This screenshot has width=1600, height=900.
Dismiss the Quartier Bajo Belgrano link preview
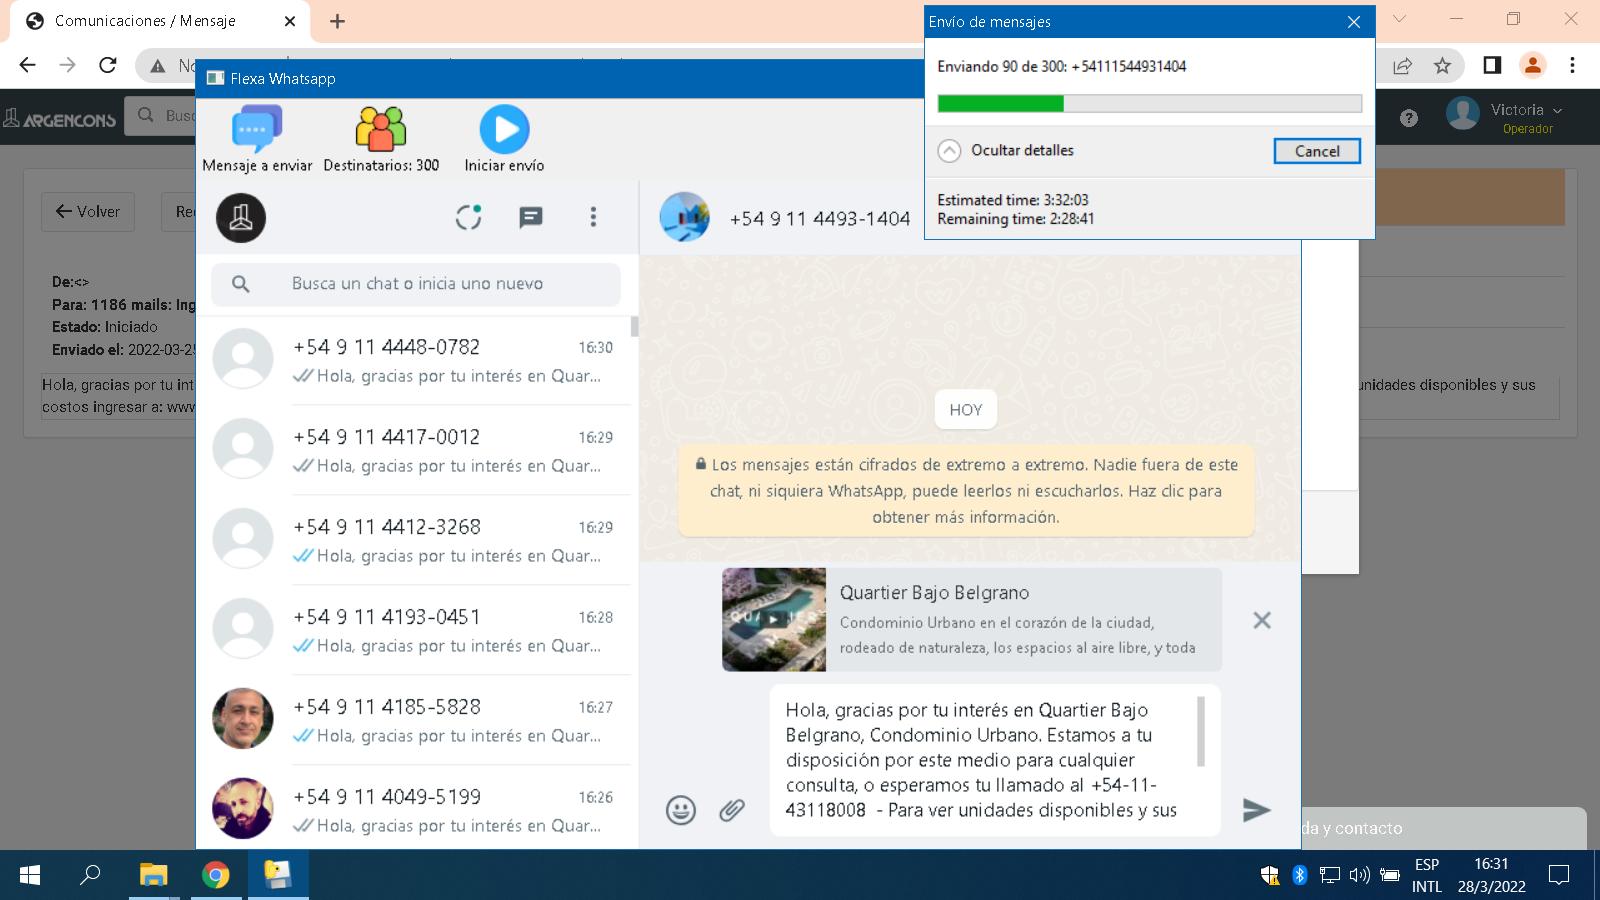point(1262,620)
